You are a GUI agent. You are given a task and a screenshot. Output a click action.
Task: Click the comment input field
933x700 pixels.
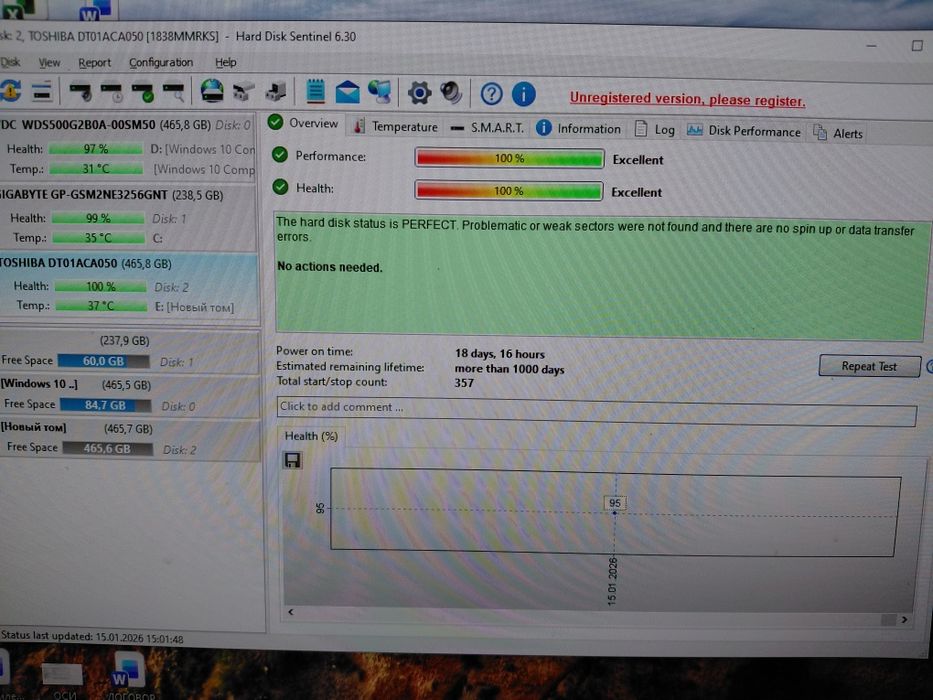click(596, 410)
